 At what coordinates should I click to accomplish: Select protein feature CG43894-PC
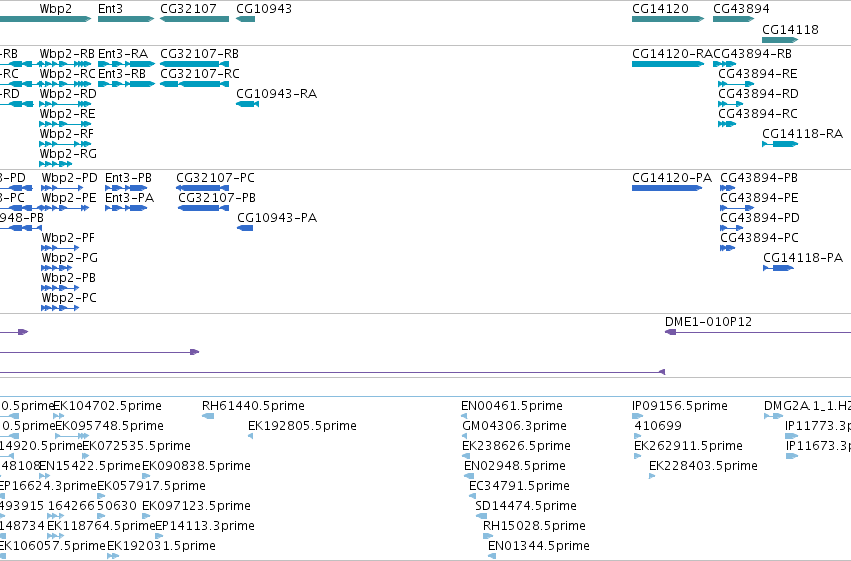pyautogui.click(x=728, y=248)
